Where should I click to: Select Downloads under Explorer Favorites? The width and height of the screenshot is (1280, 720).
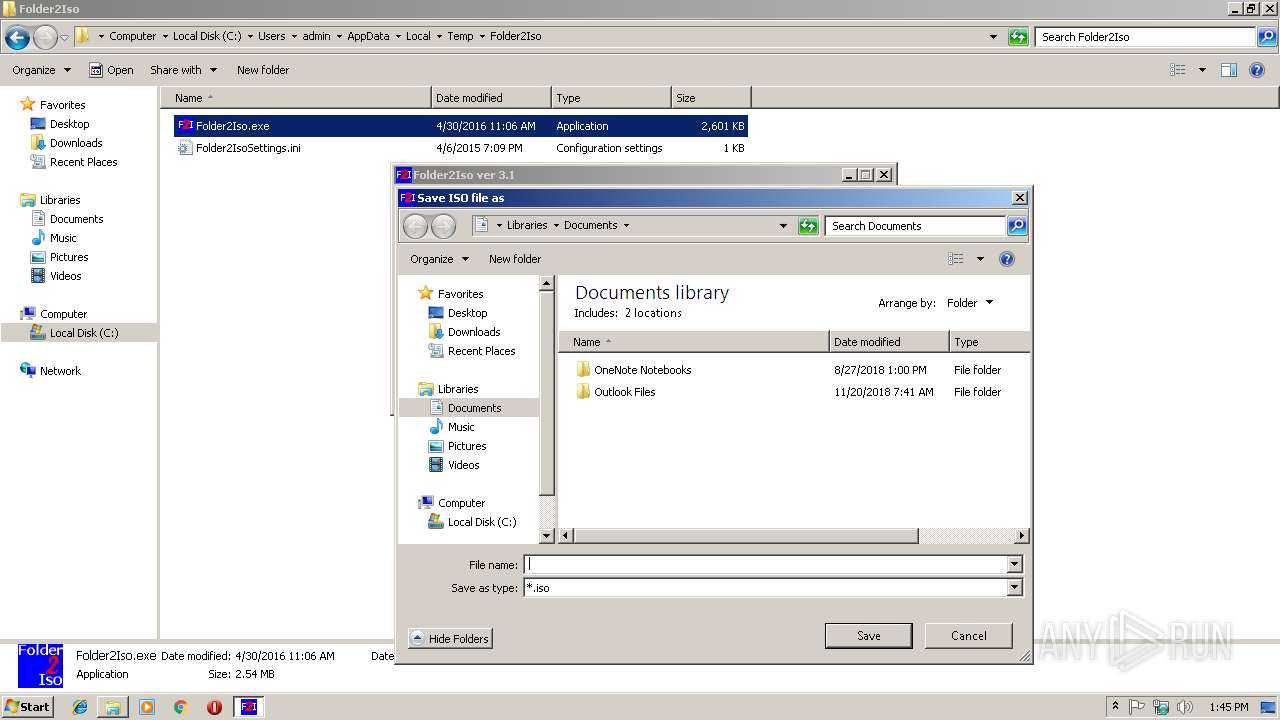coord(76,143)
